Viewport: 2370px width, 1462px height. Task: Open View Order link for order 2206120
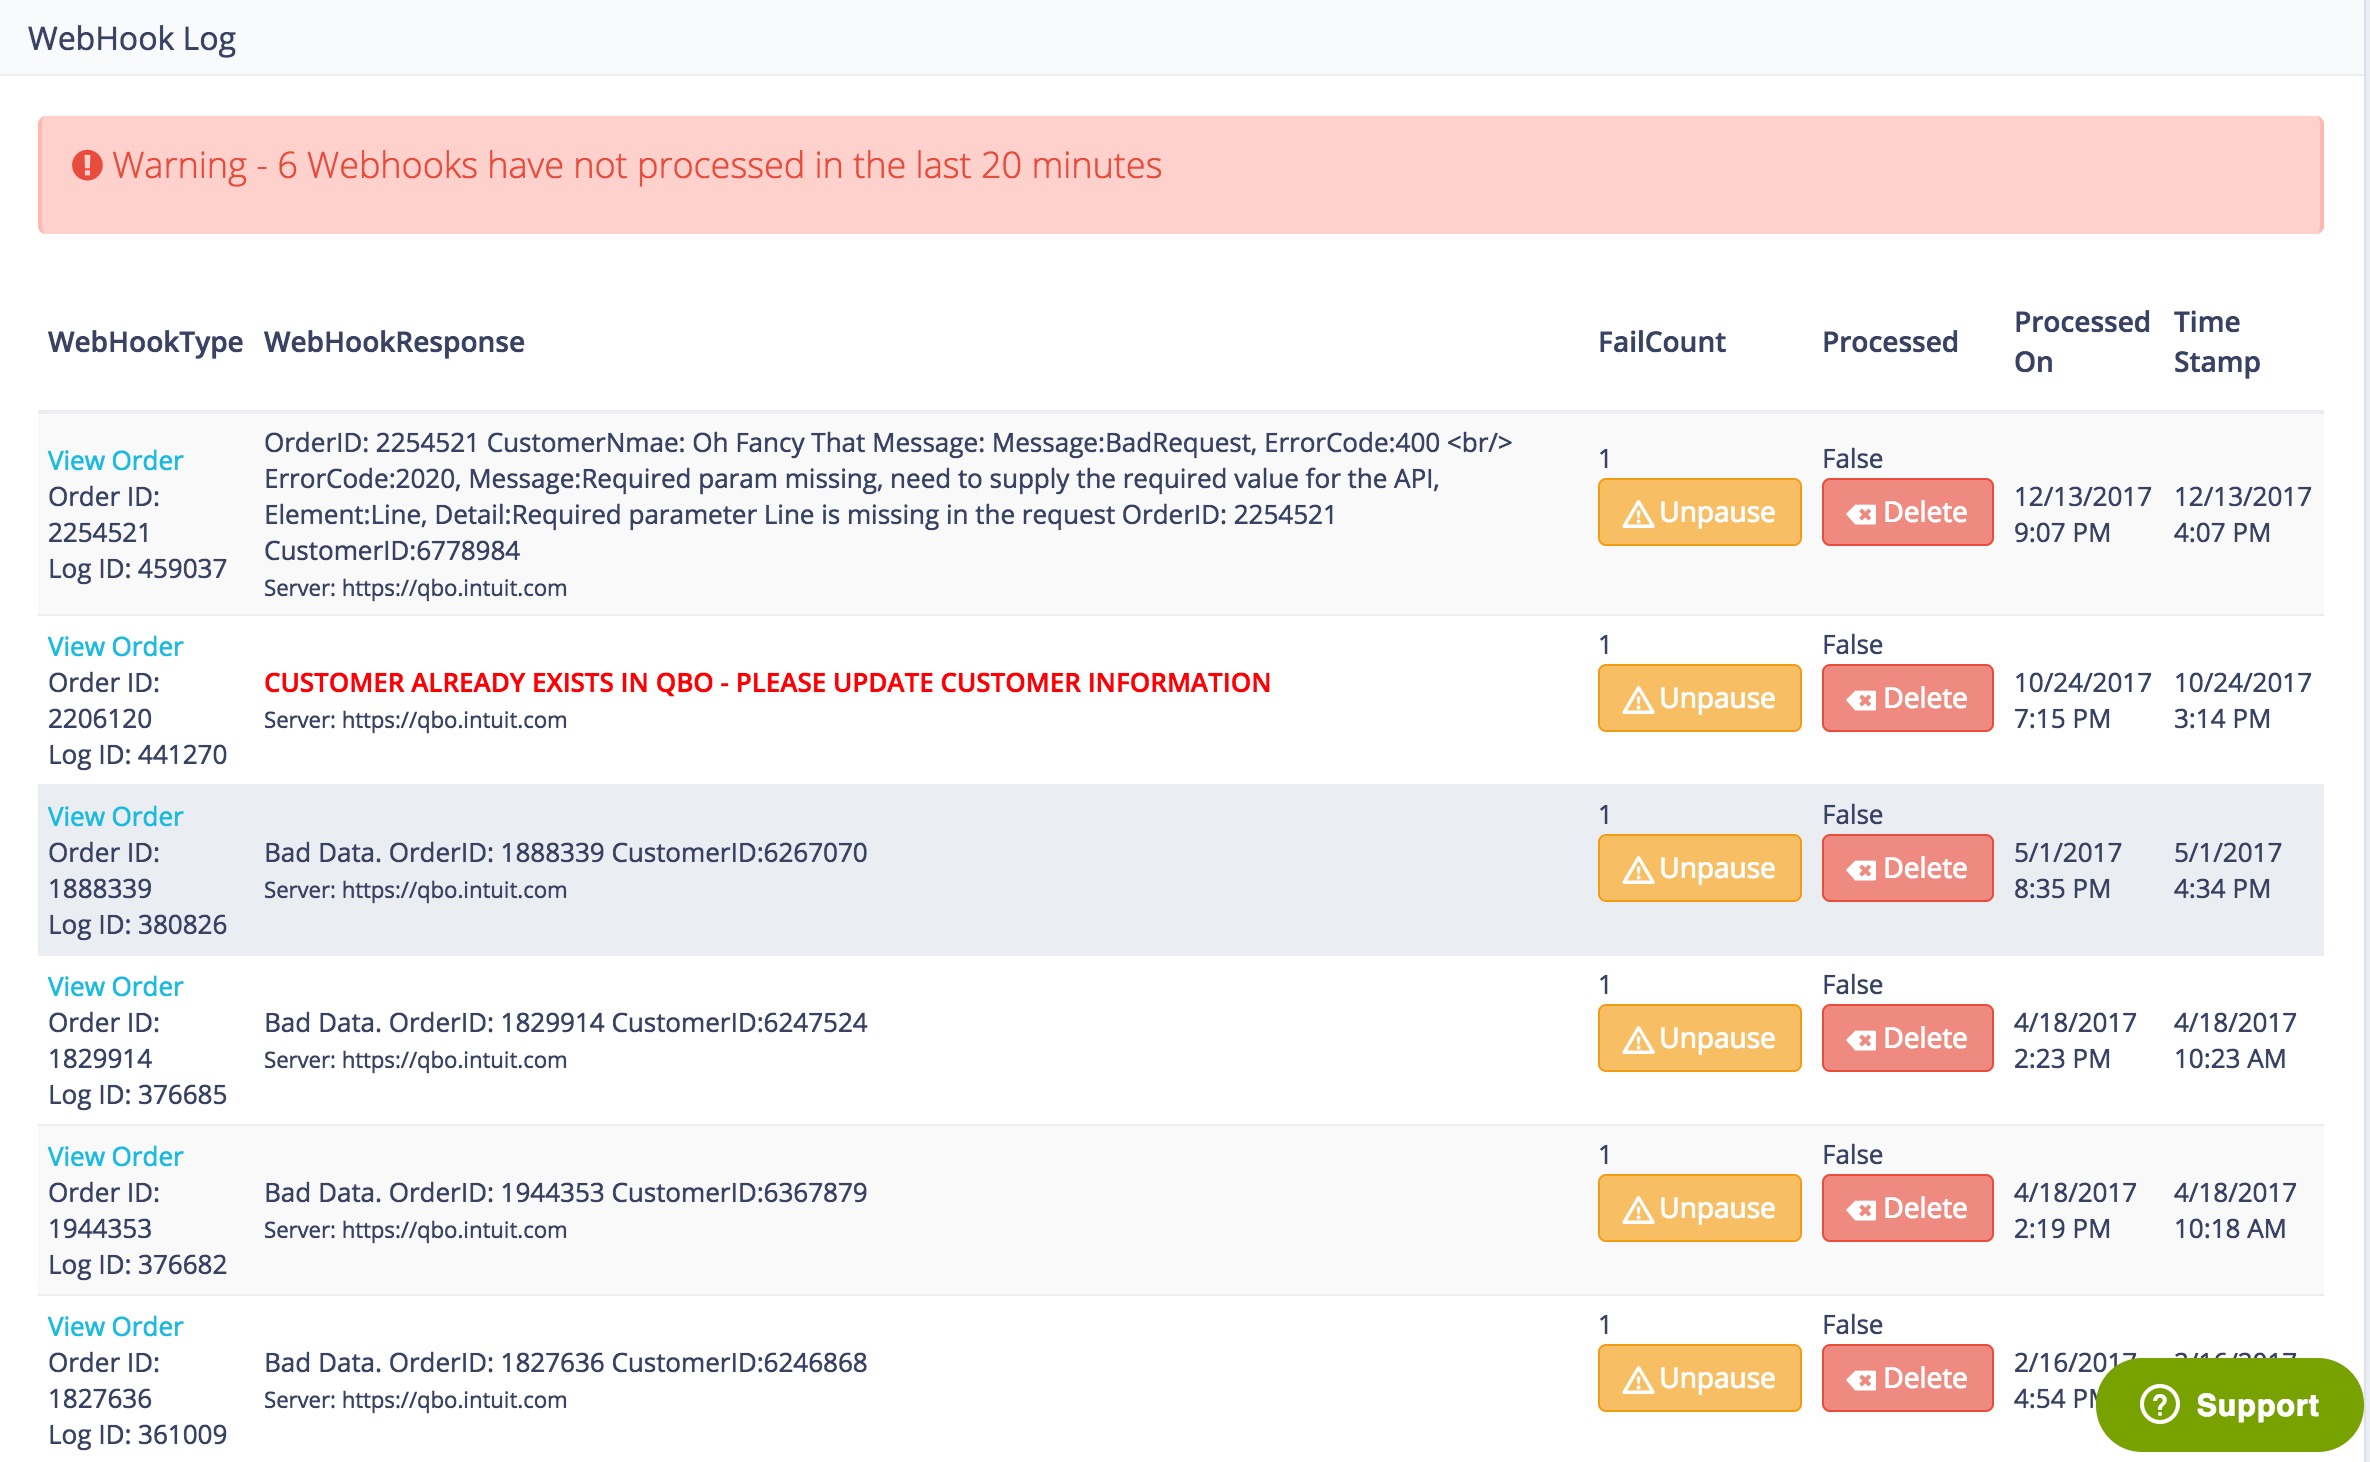116,646
